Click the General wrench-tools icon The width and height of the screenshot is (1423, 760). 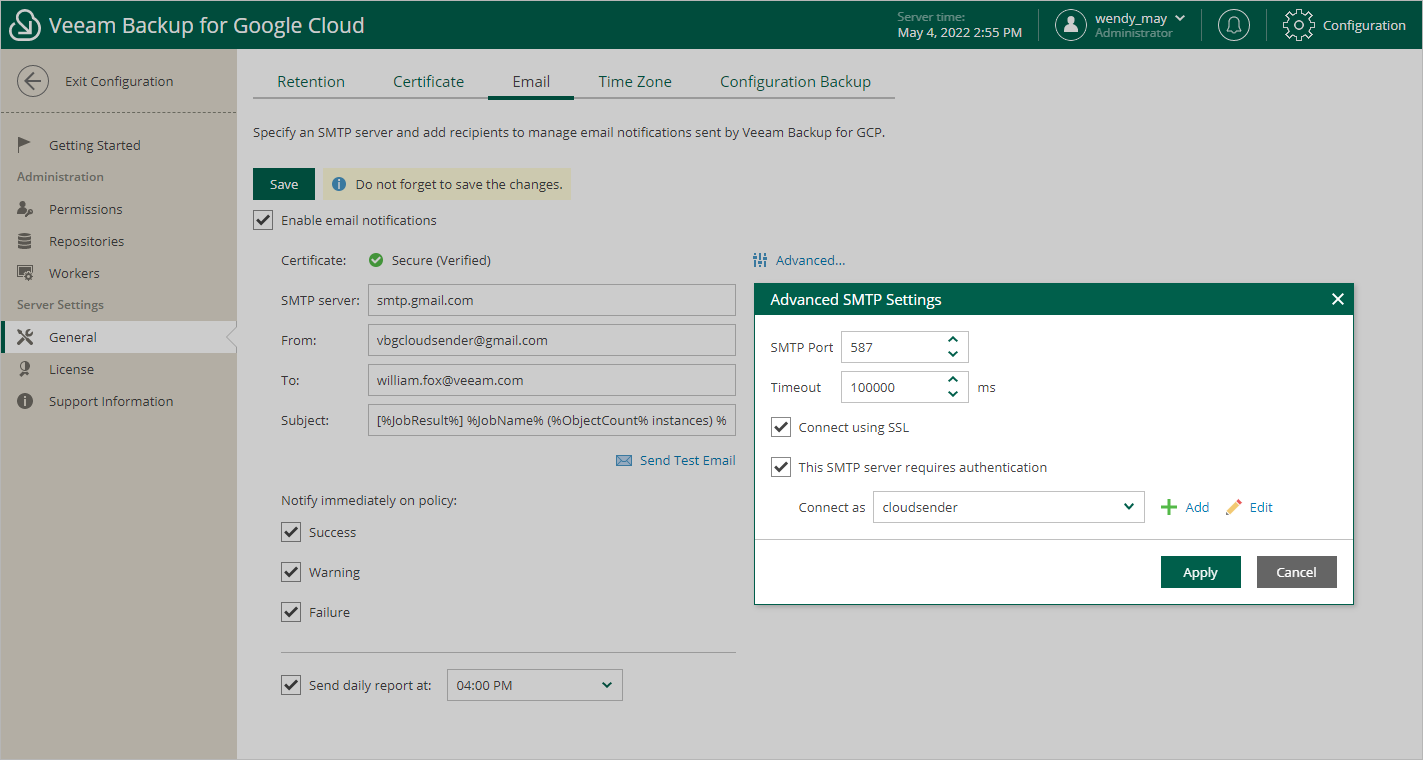[x=27, y=337]
